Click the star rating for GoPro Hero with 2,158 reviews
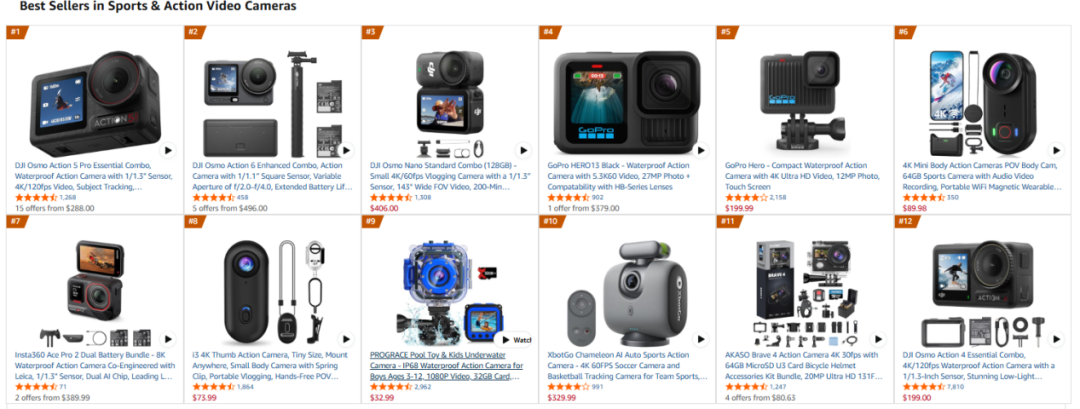 pyautogui.click(x=746, y=198)
